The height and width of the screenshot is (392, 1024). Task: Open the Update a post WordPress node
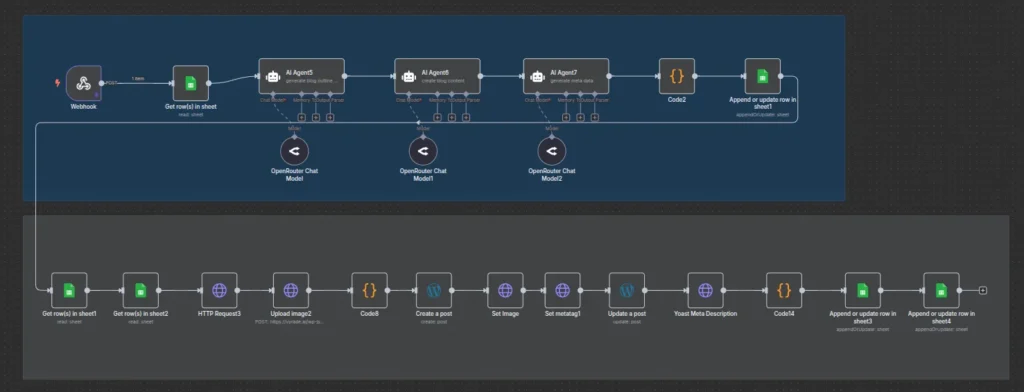coord(627,290)
